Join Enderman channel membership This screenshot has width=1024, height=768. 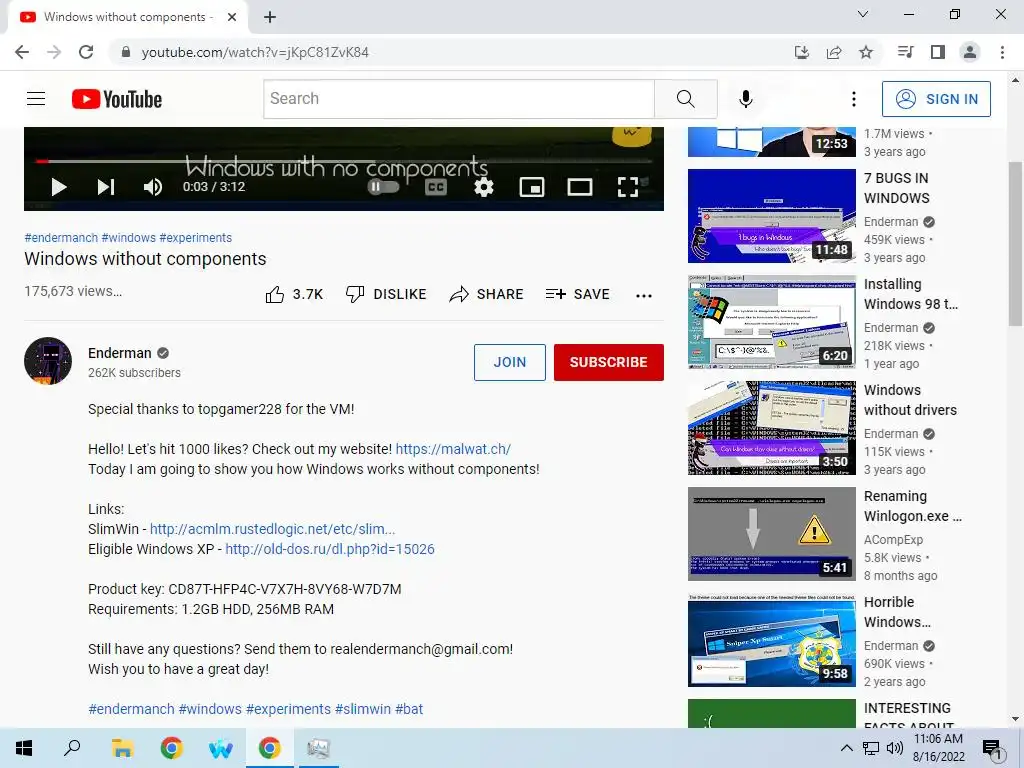pos(510,362)
